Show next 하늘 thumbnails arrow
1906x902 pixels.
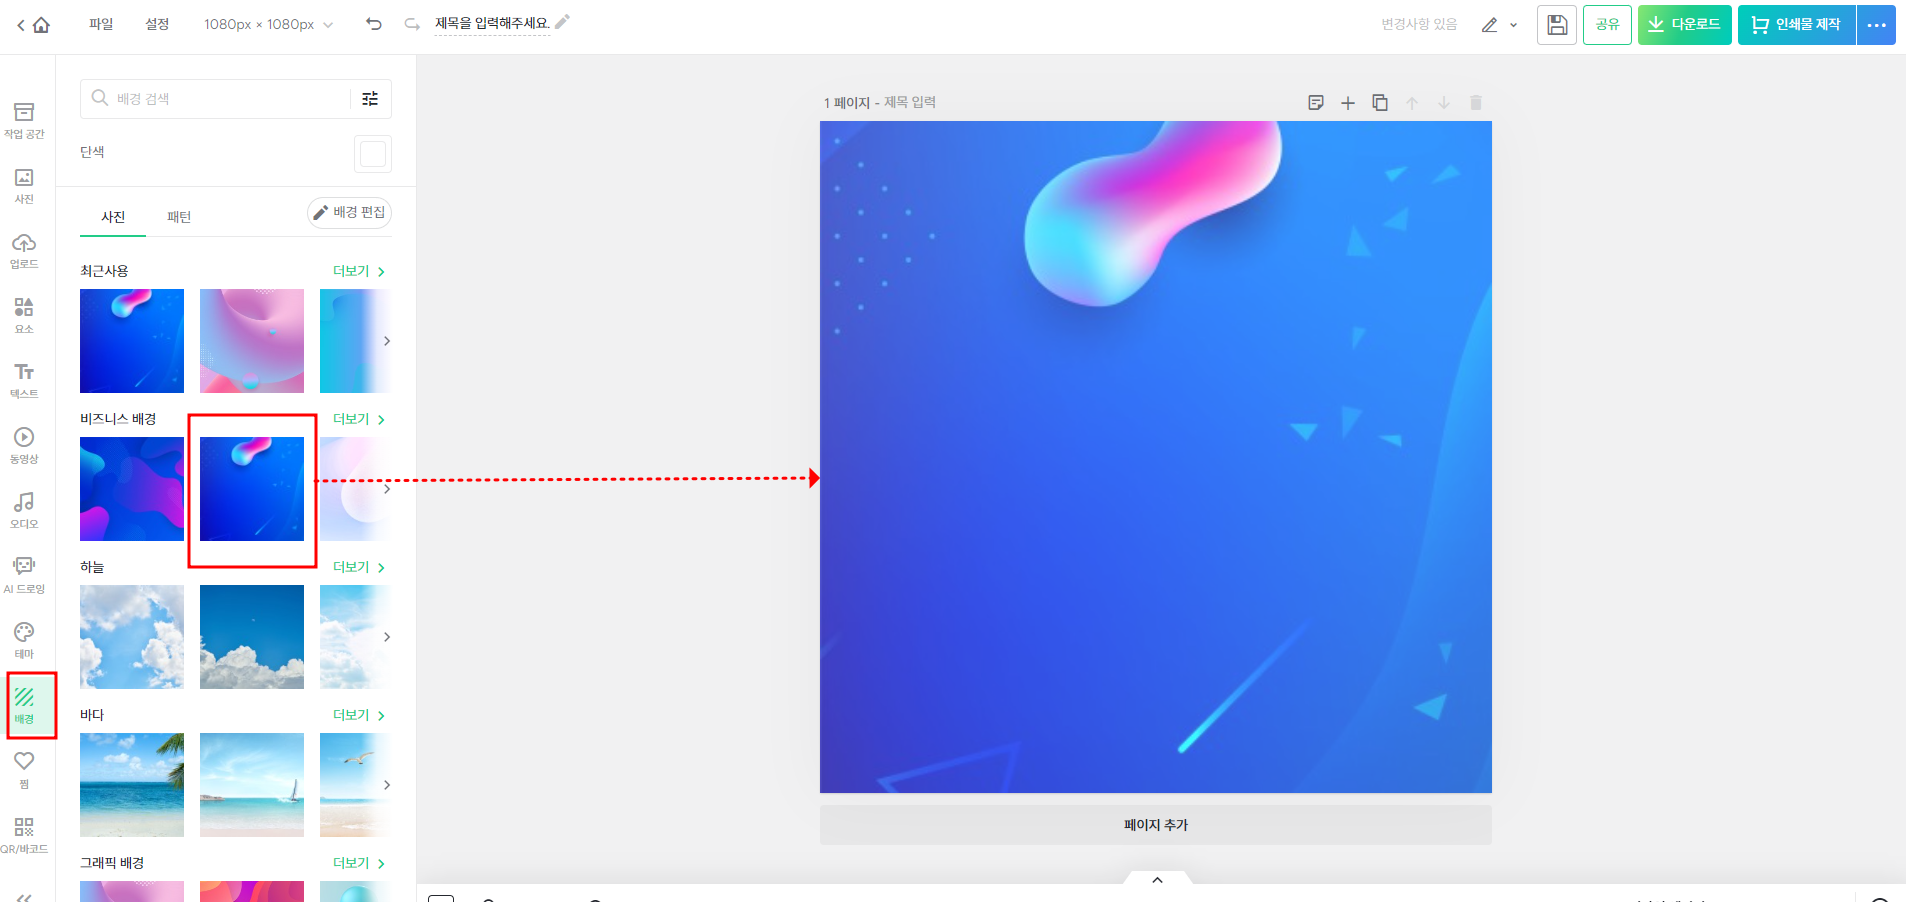point(387,637)
